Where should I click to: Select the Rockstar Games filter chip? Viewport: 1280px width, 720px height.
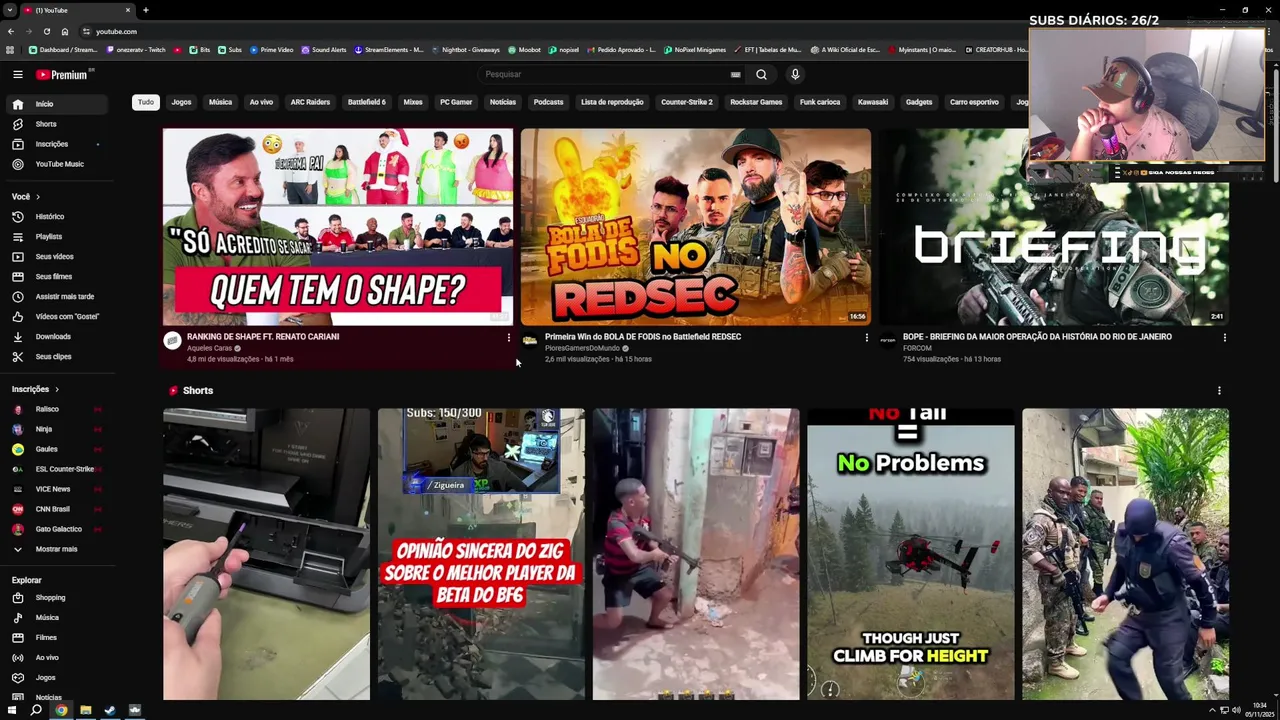coord(756,102)
